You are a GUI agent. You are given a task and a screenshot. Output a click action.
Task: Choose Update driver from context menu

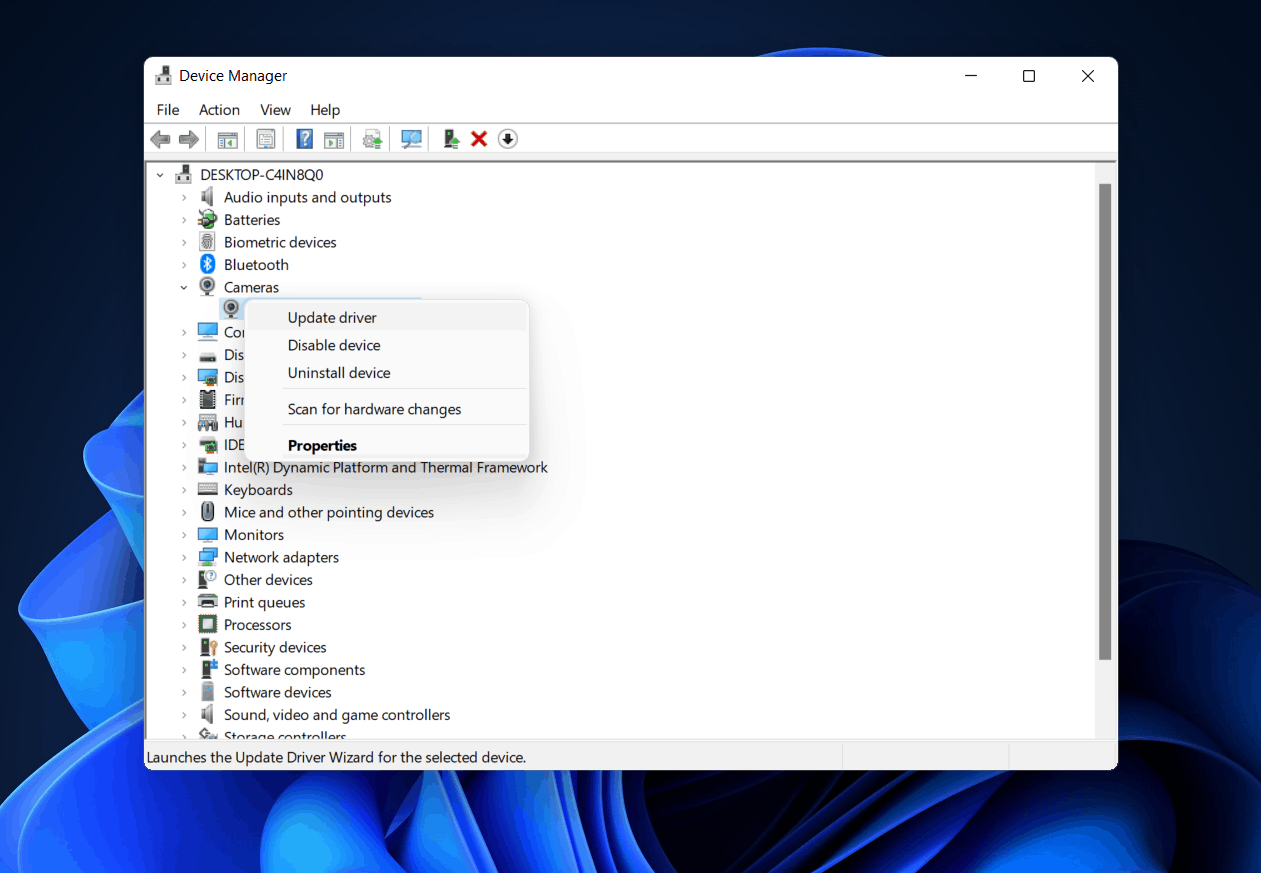tap(332, 318)
